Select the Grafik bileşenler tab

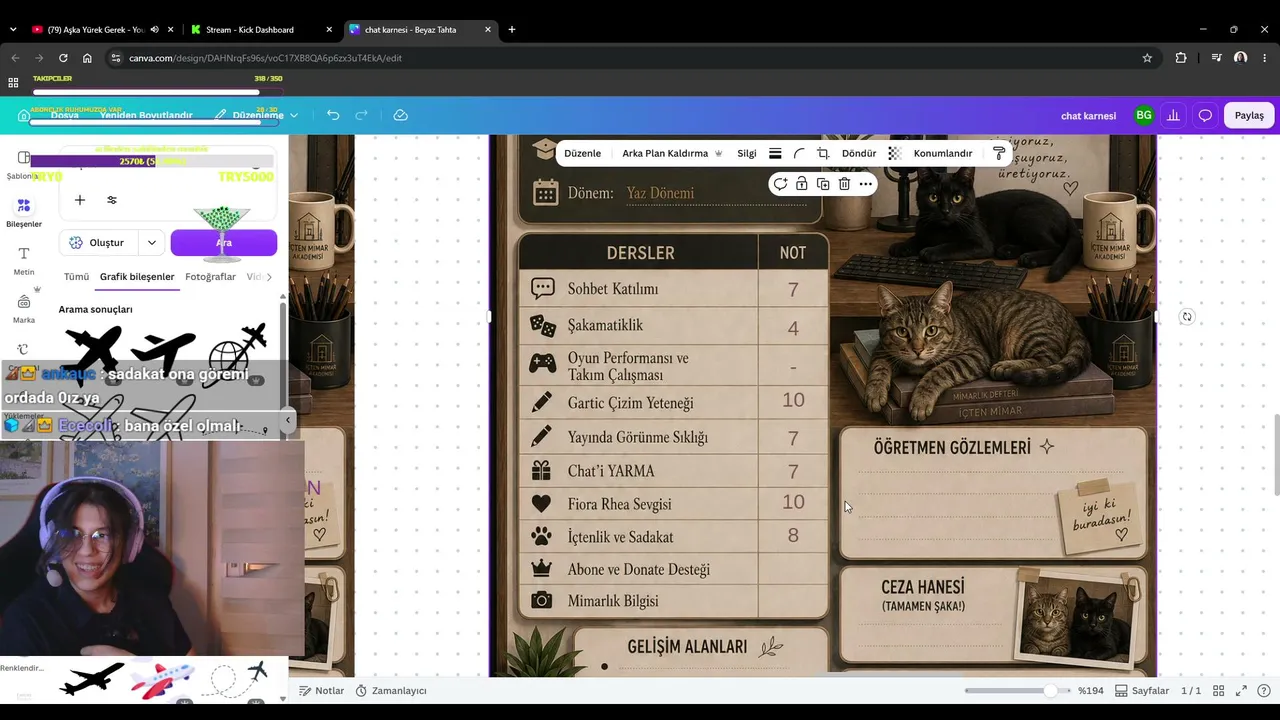137,277
